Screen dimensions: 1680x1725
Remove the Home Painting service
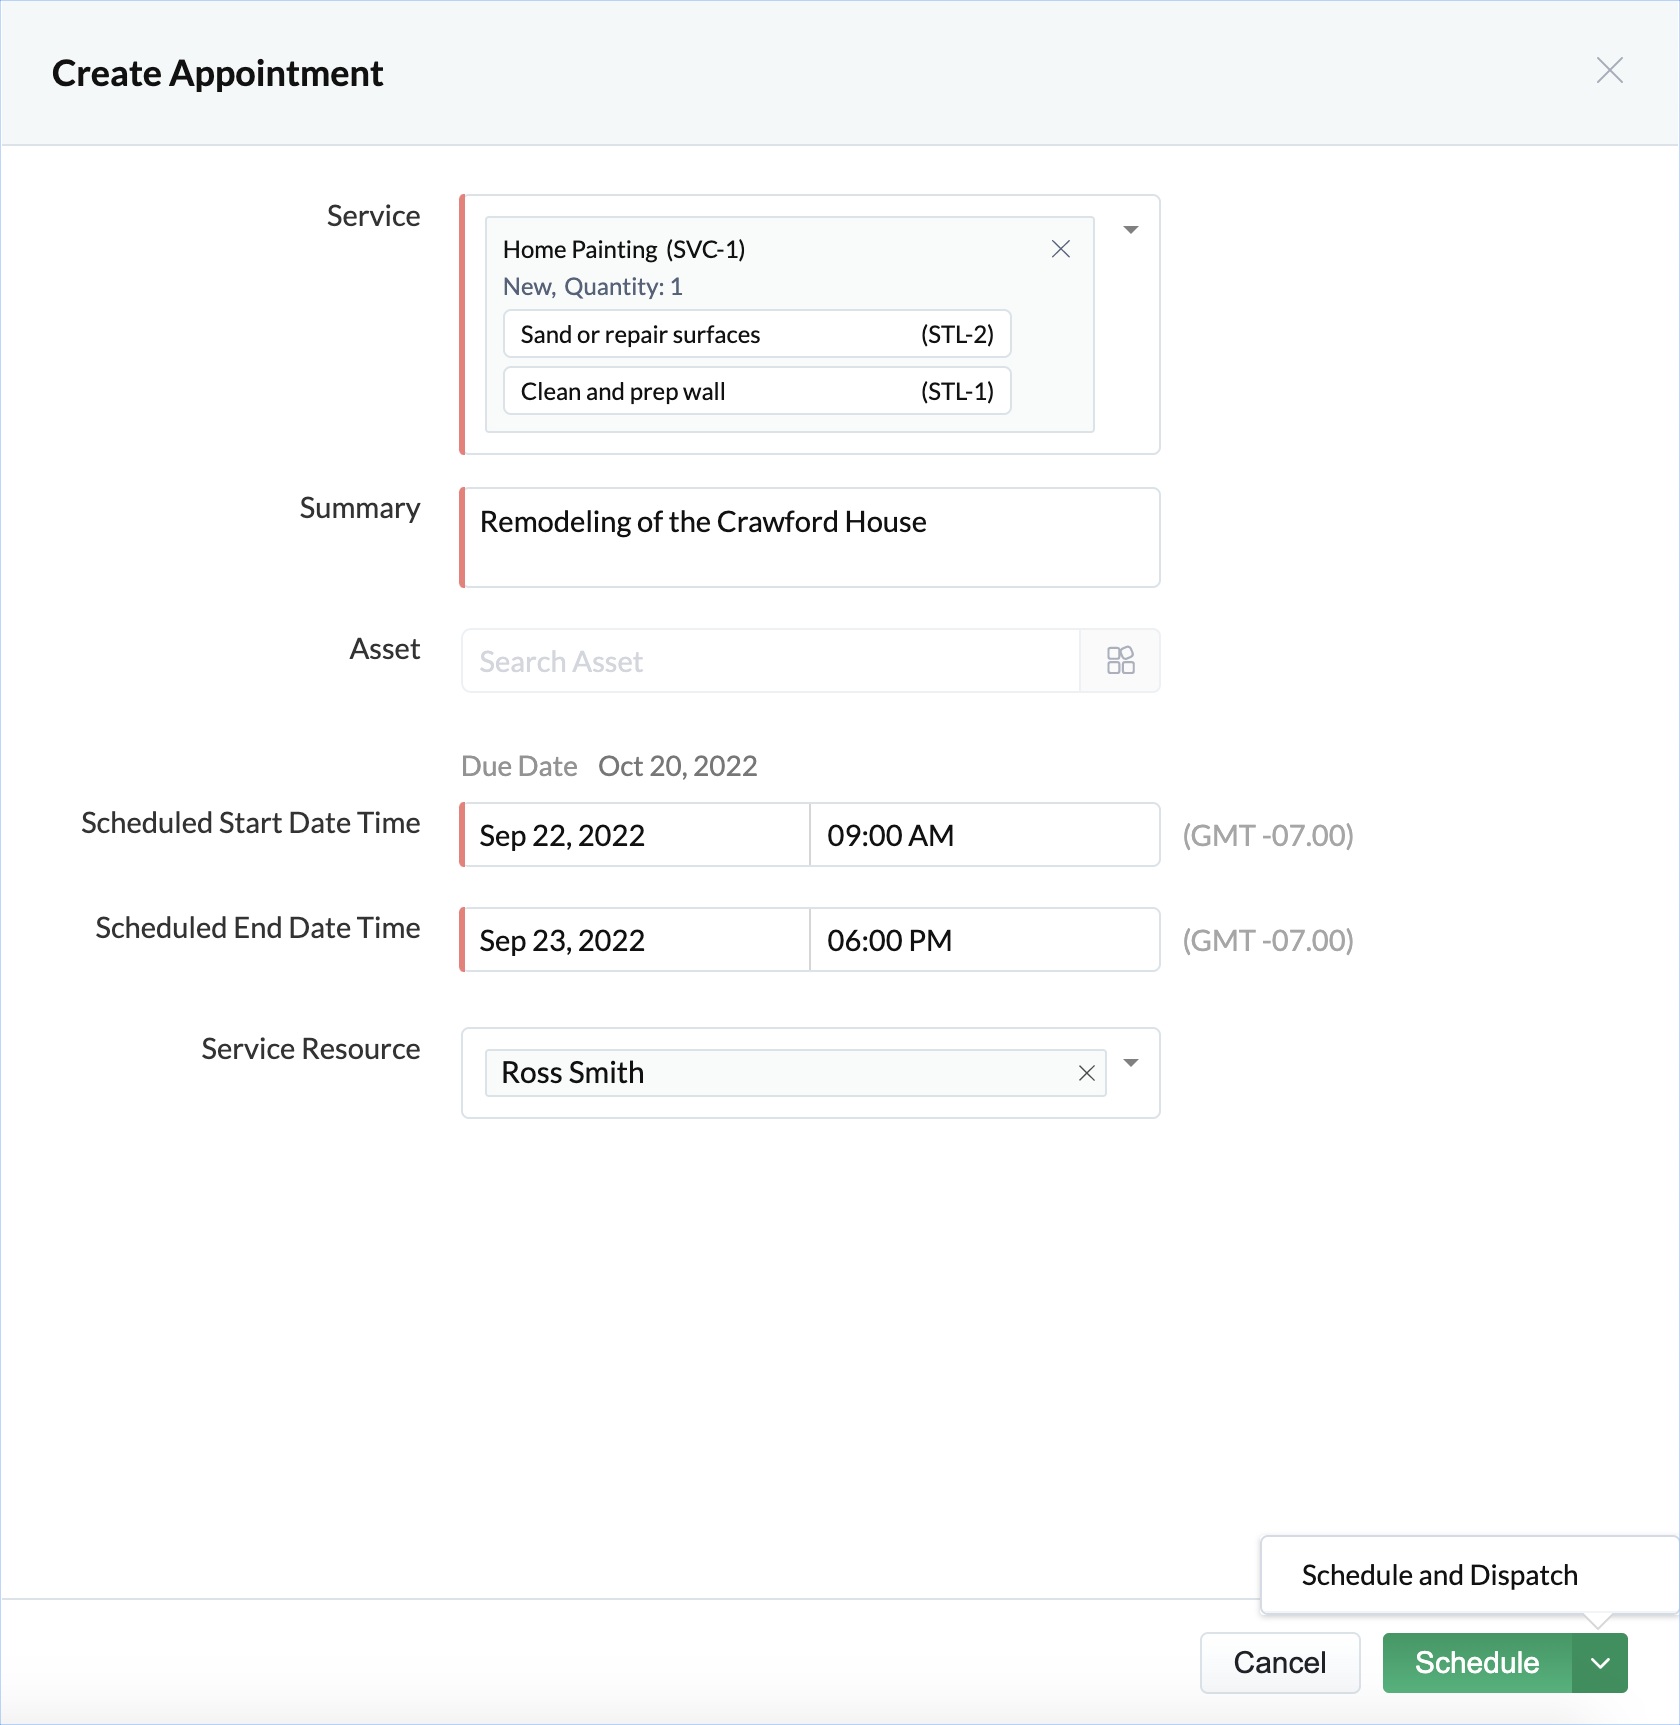click(1061, 249)
